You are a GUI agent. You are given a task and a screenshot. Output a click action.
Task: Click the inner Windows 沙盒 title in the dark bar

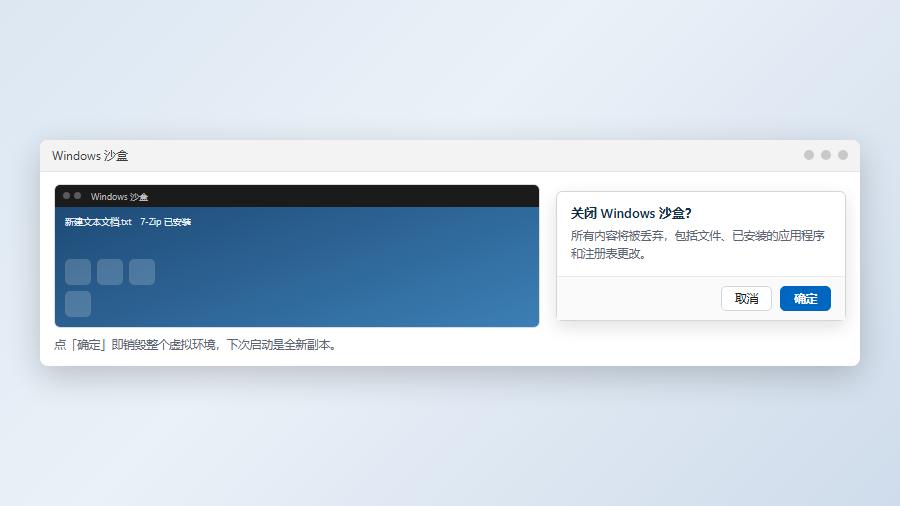point(119,197)
